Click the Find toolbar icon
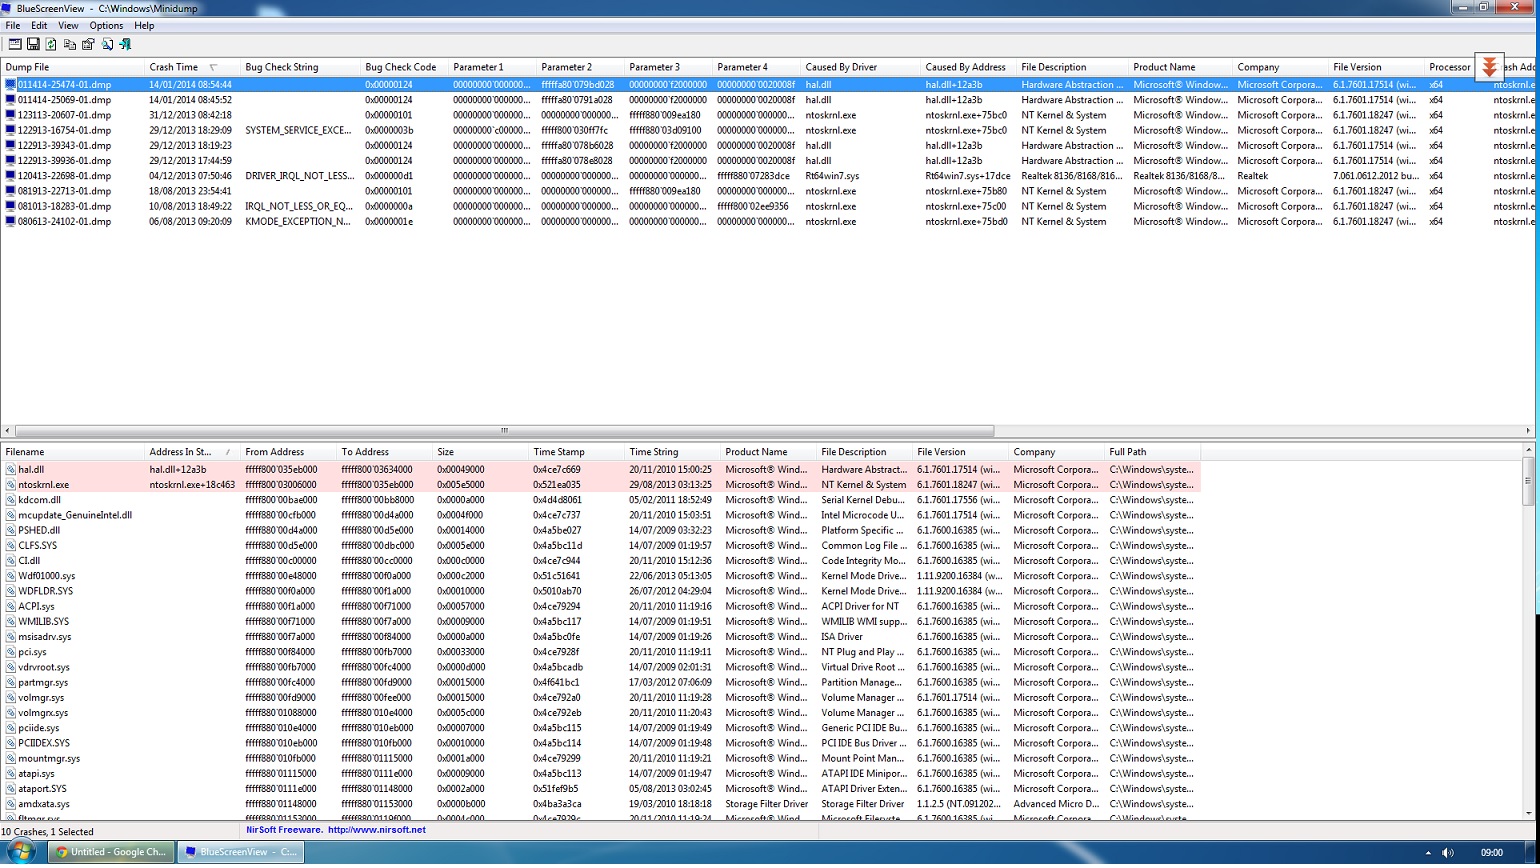The width and height of the screenshot is (1540, 868). click(x=107, y=44)
